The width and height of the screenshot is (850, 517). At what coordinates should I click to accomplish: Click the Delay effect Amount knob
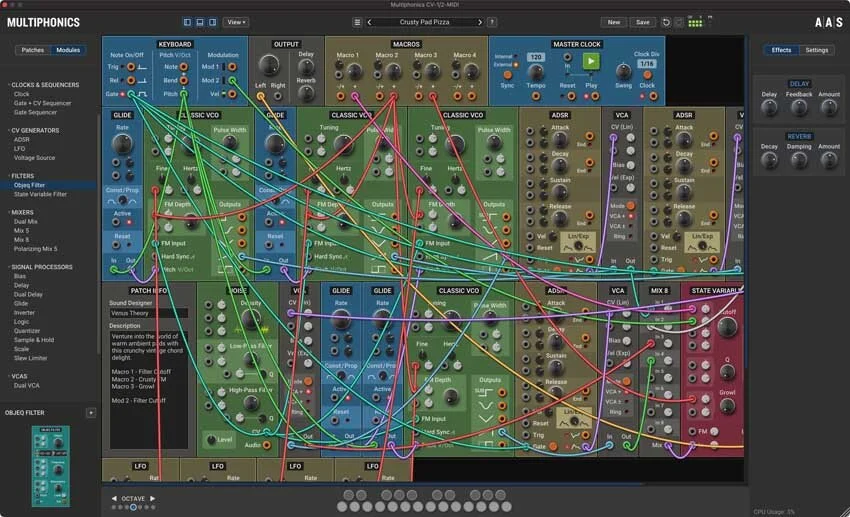coord(828,108)
